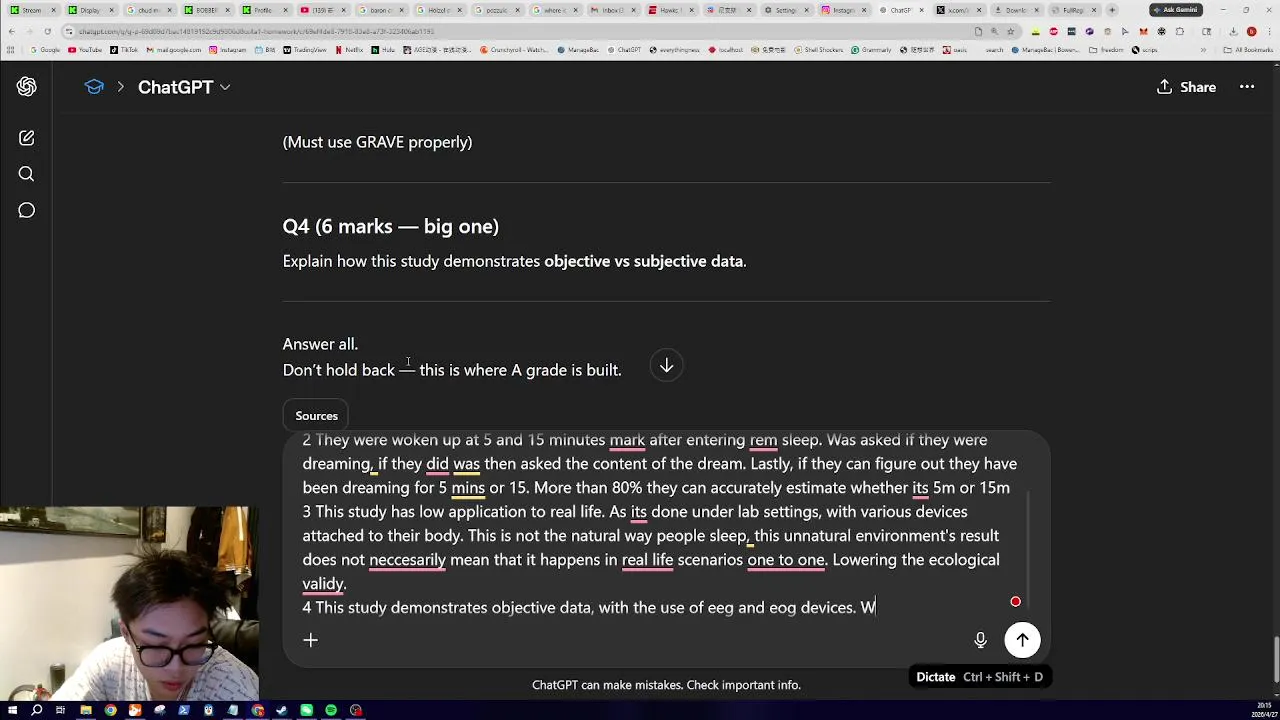Viewport: 1280px width, 720px height.
Task: Open the ChatGPT logo home button
Action: tap(27, 87)
